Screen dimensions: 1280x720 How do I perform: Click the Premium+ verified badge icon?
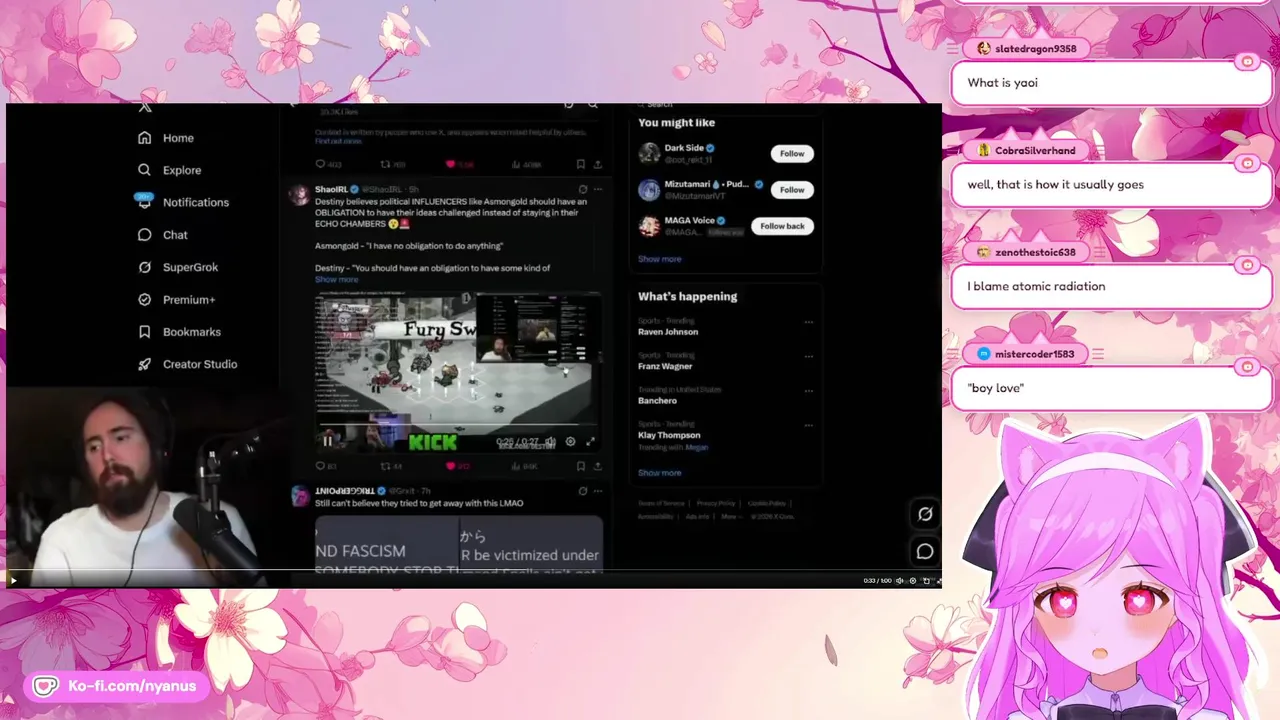click(145, 300)
